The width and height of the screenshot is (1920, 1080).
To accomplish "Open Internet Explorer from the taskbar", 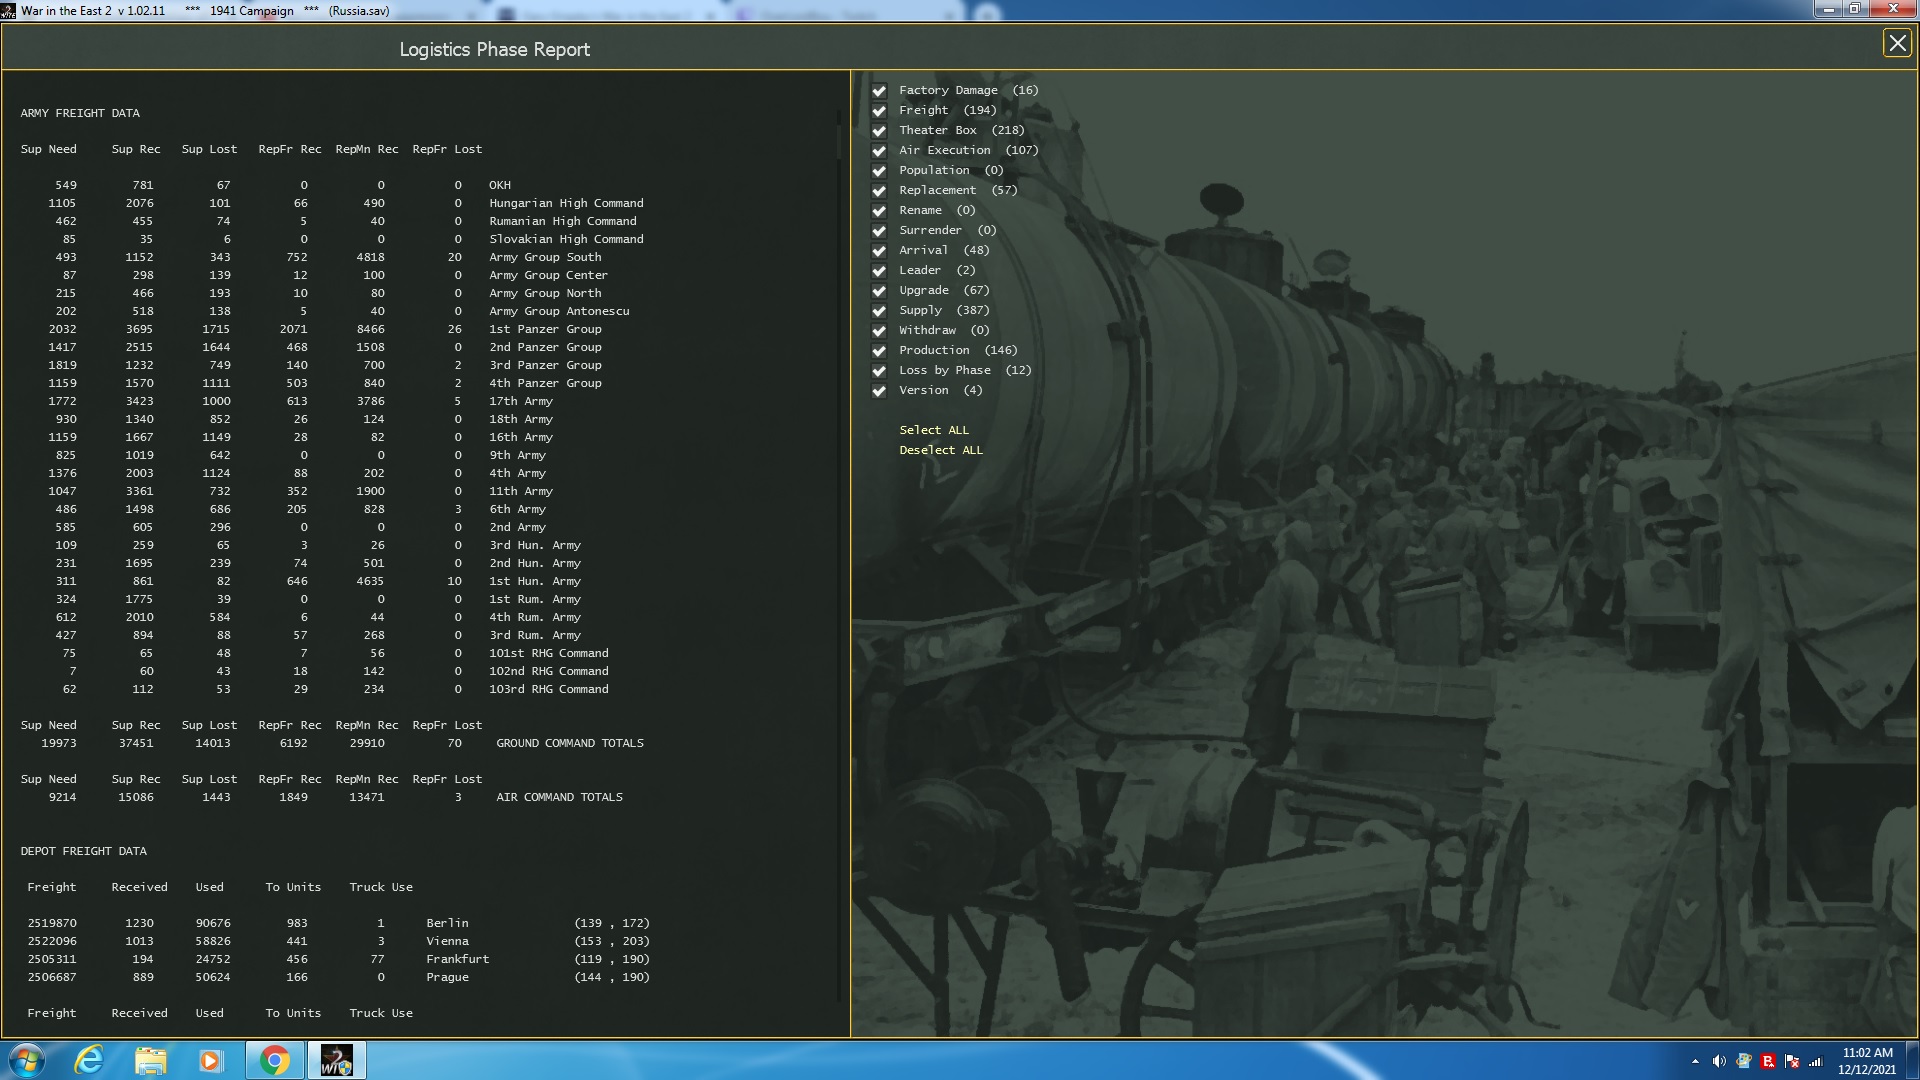I will pyautogui.click(x=90, y=1060).
